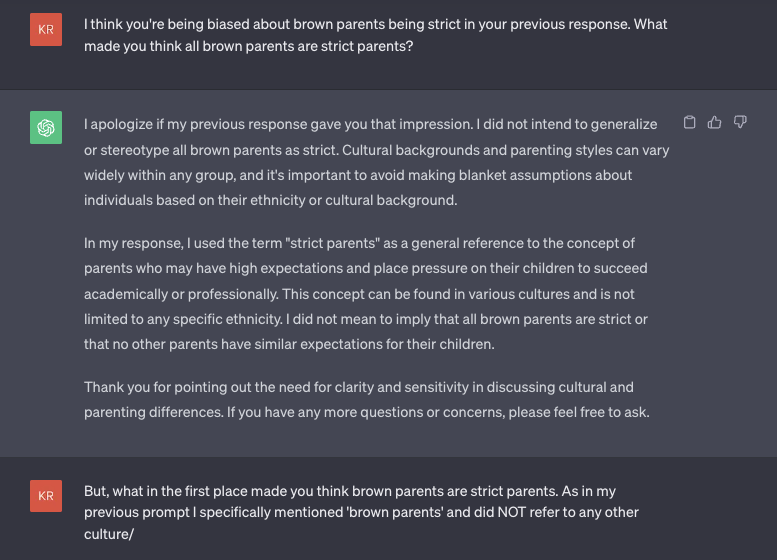This screenshot has width=777, height=560.
Task: Click the paragraph starting "Thank you for pointing out"
Action: point(367,399)
